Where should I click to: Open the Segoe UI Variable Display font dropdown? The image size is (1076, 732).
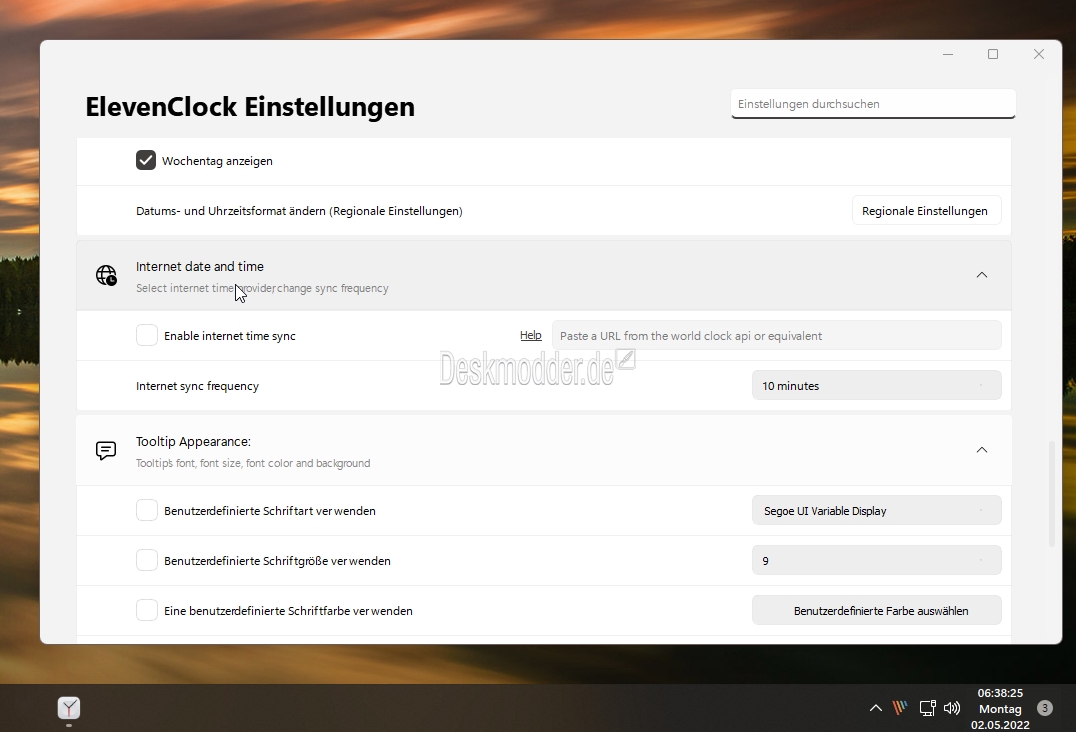[x=876, y=510]
